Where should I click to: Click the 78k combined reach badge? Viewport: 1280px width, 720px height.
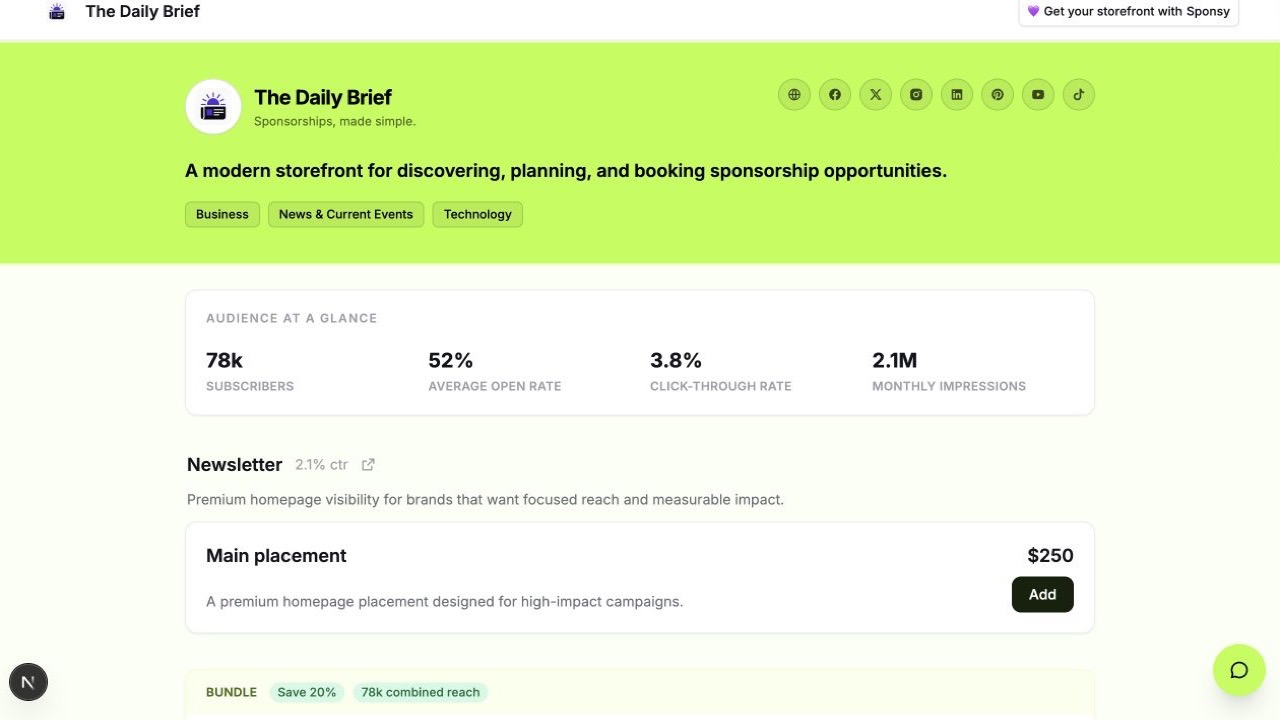[420, 692]
